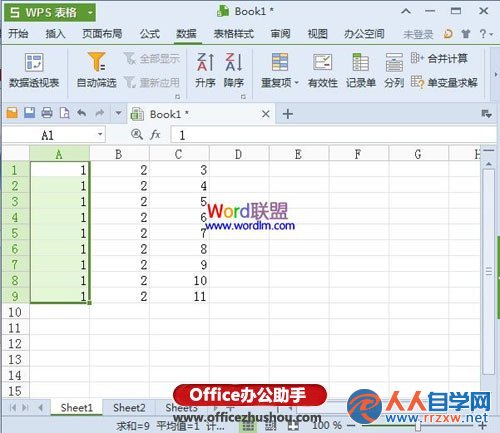Viewport: 500px width, 433px height.
Task: Open print preview icon
Action: 64,113
